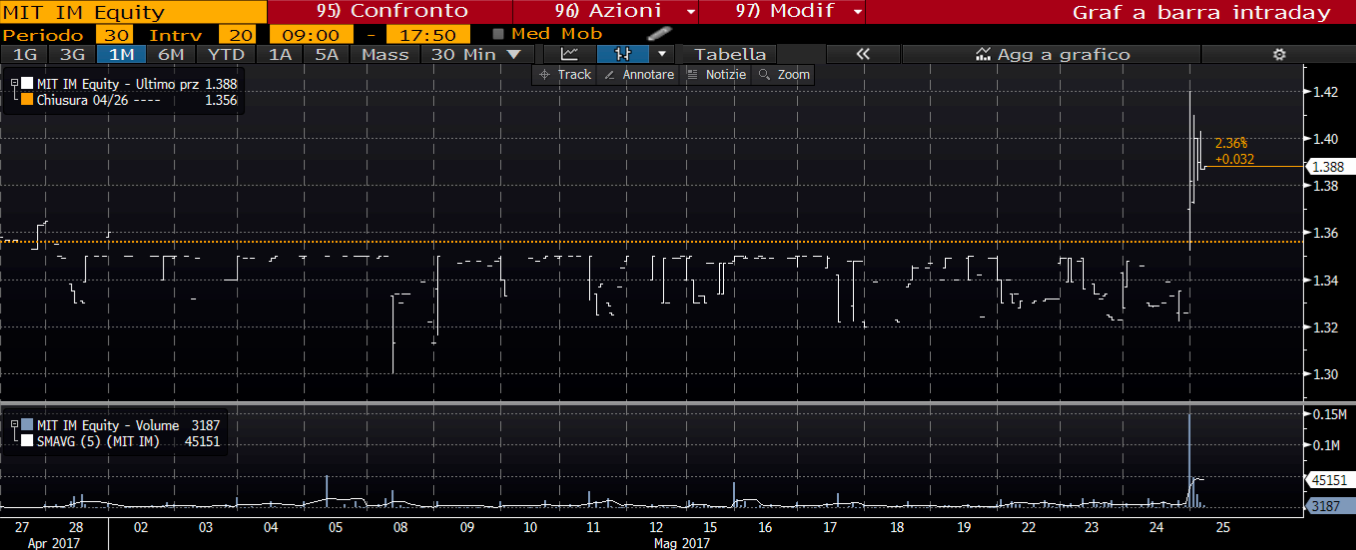This screenshot has height=550, width=1356.
Task: Click the pencil edit icon beside Med Mob
Action: [x=659, y=34]
